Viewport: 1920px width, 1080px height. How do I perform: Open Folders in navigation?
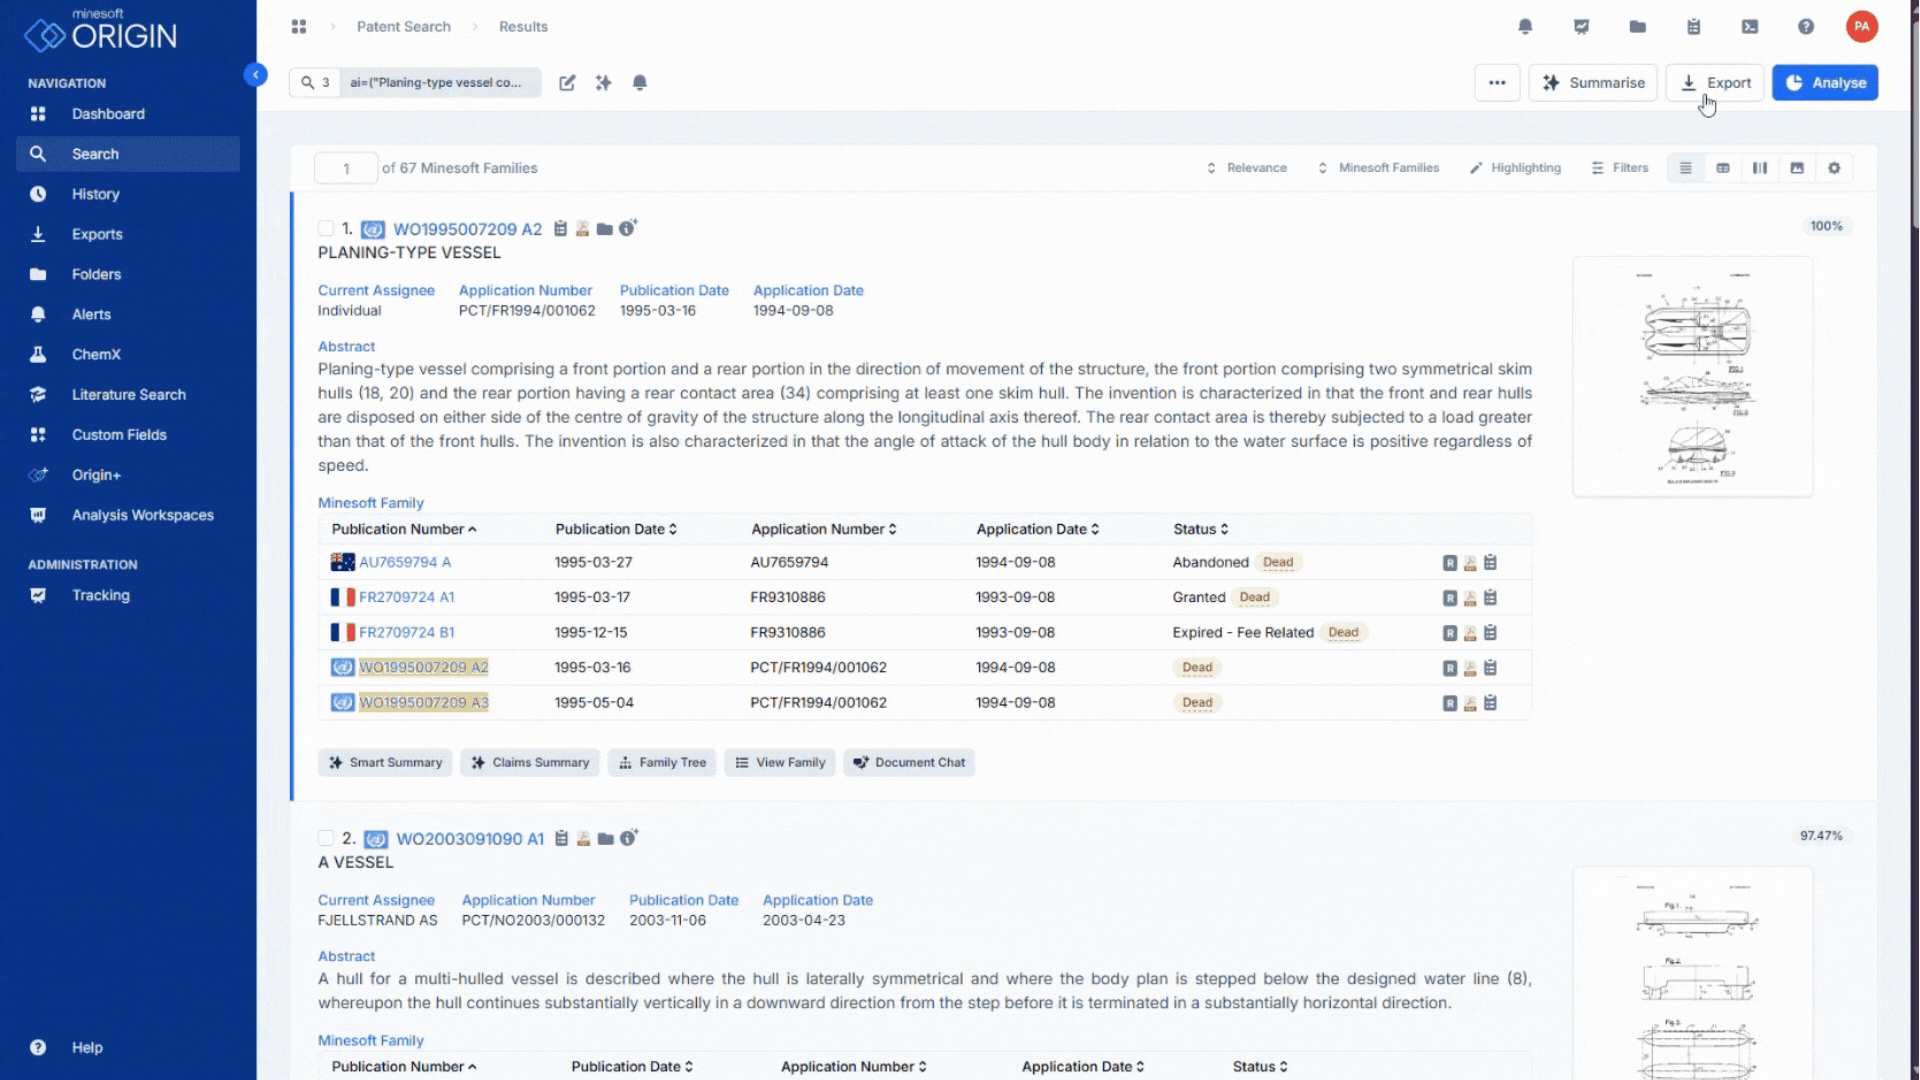coord(128,274)
